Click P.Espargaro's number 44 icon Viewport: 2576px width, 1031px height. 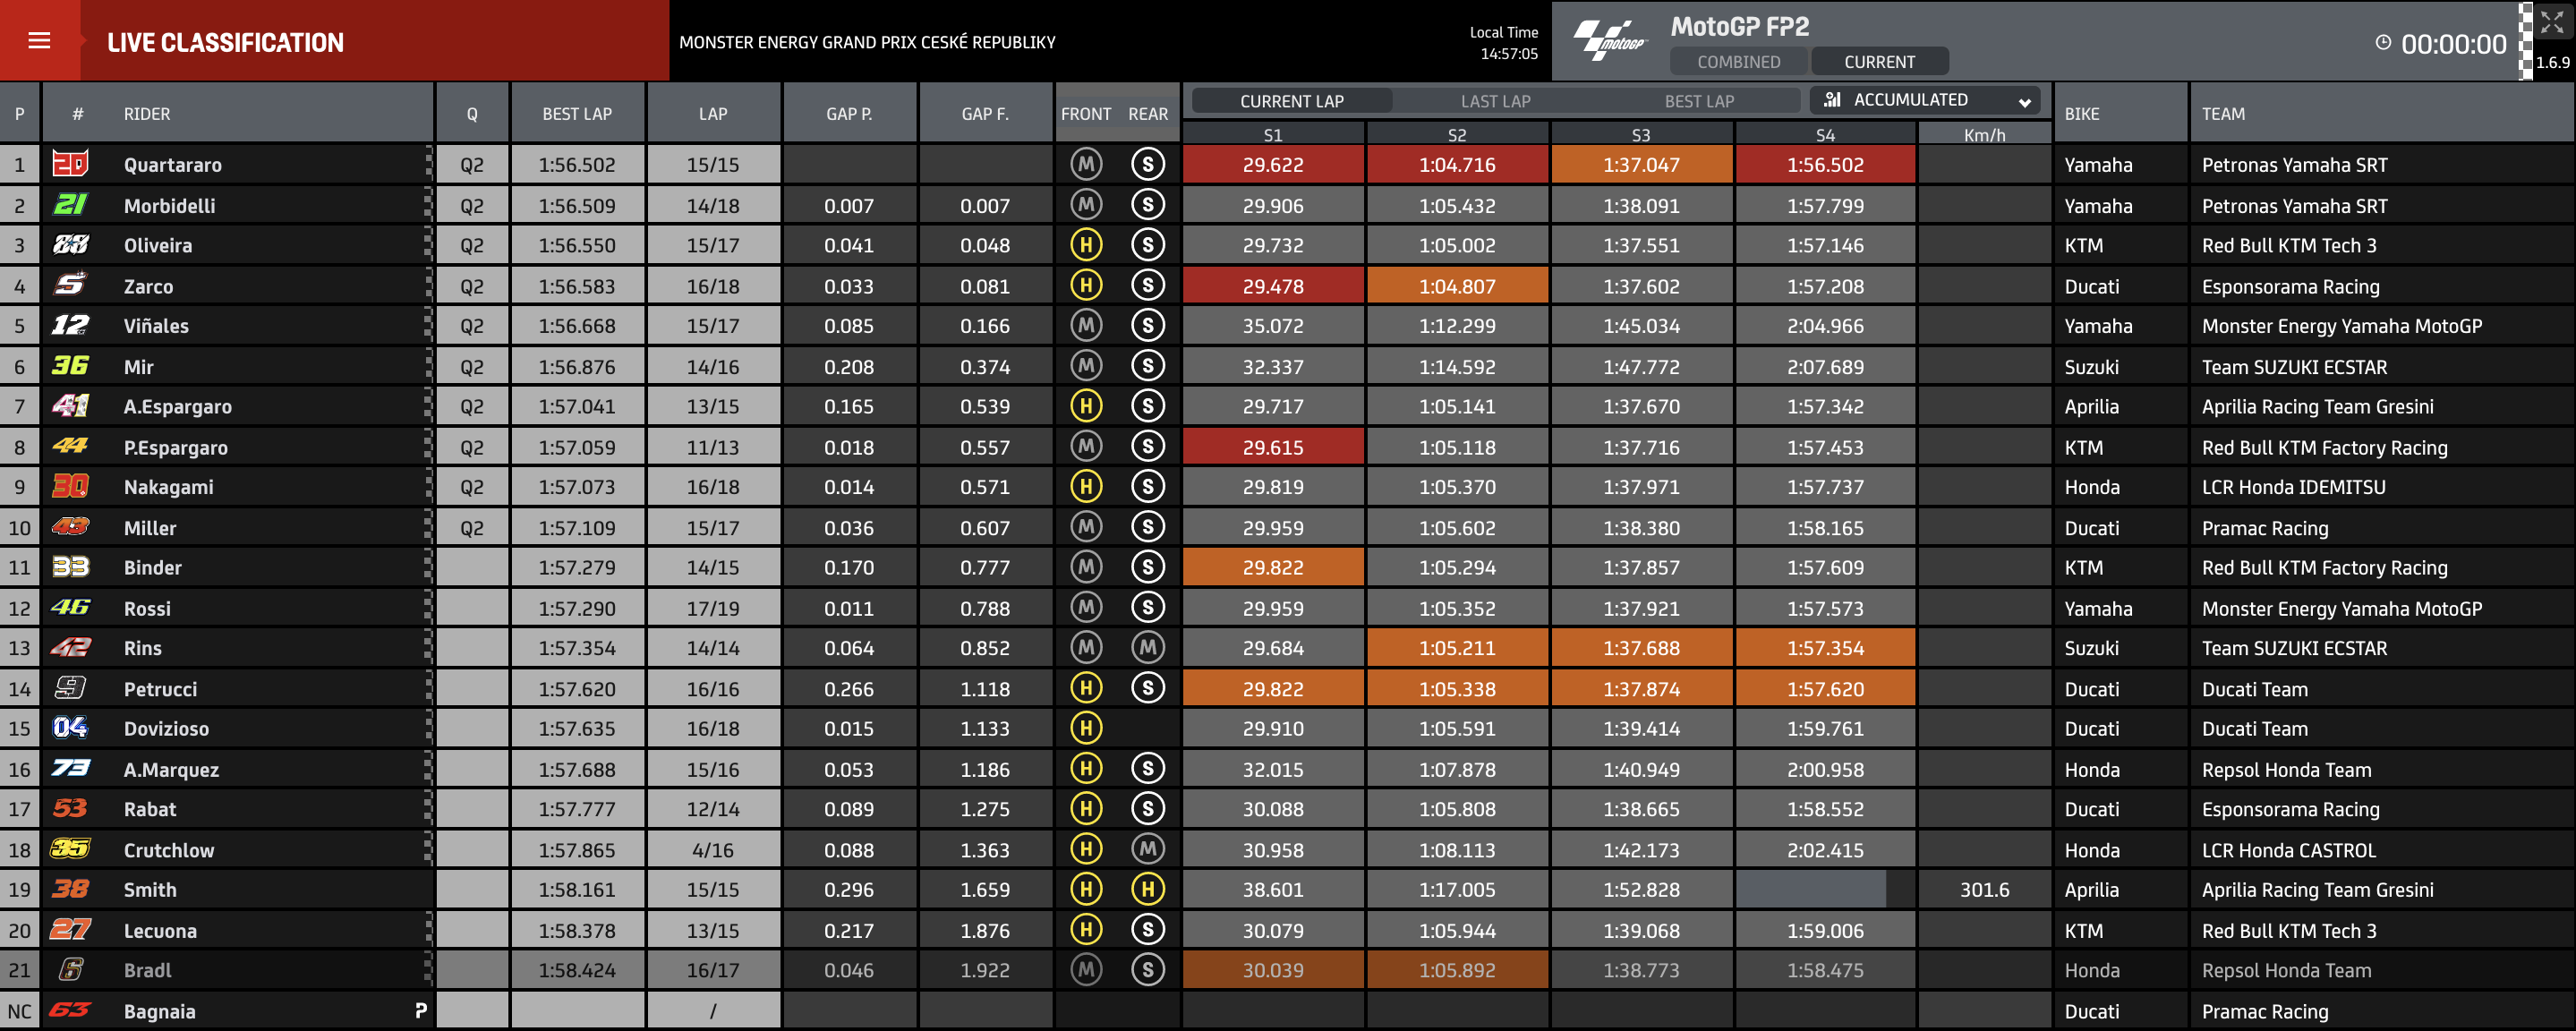click(70, 446)
